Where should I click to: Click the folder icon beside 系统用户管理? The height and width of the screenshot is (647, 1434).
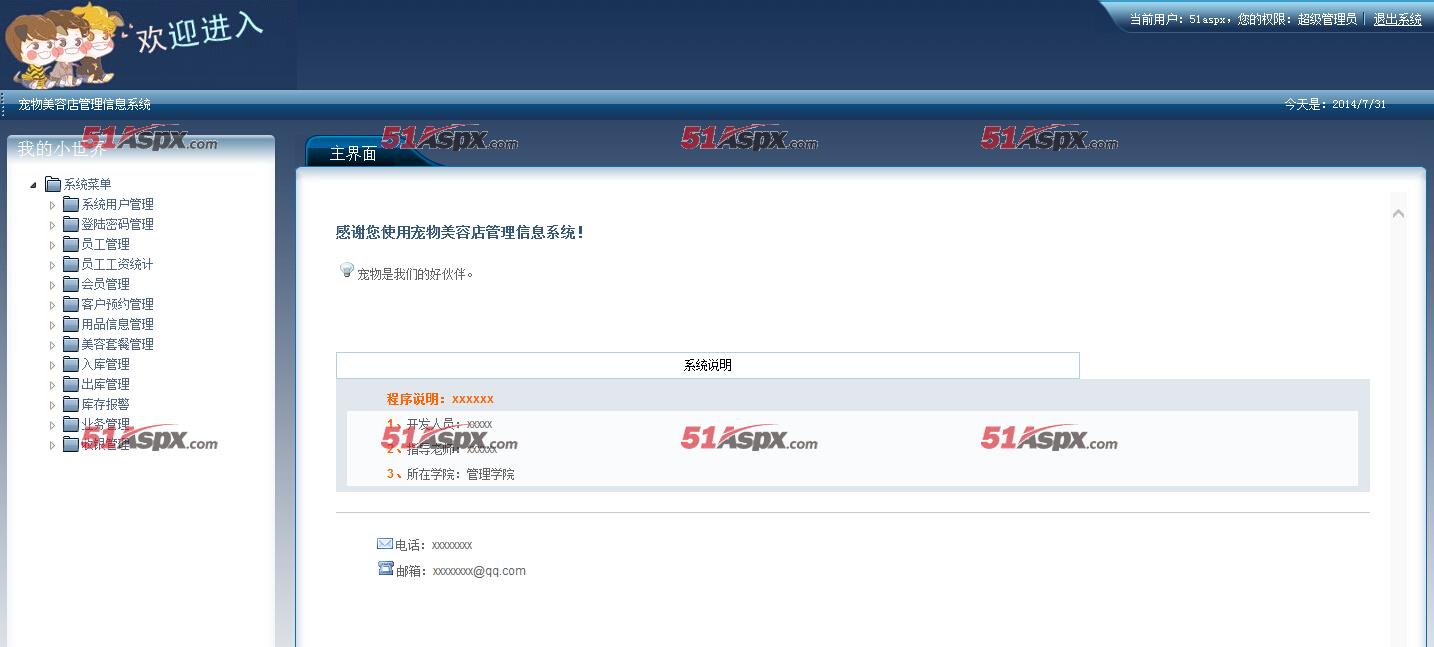pyautogui.click(x=71, y=204)
